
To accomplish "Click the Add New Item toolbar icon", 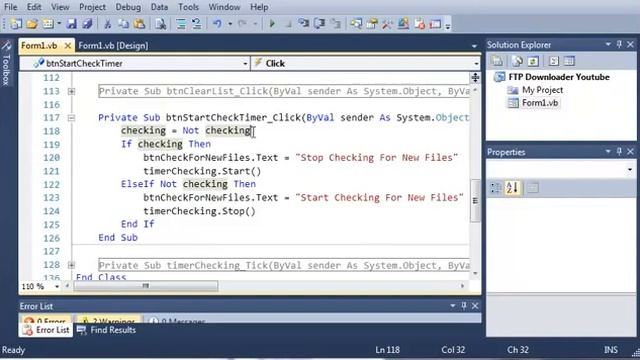I will tap(48, 24).
